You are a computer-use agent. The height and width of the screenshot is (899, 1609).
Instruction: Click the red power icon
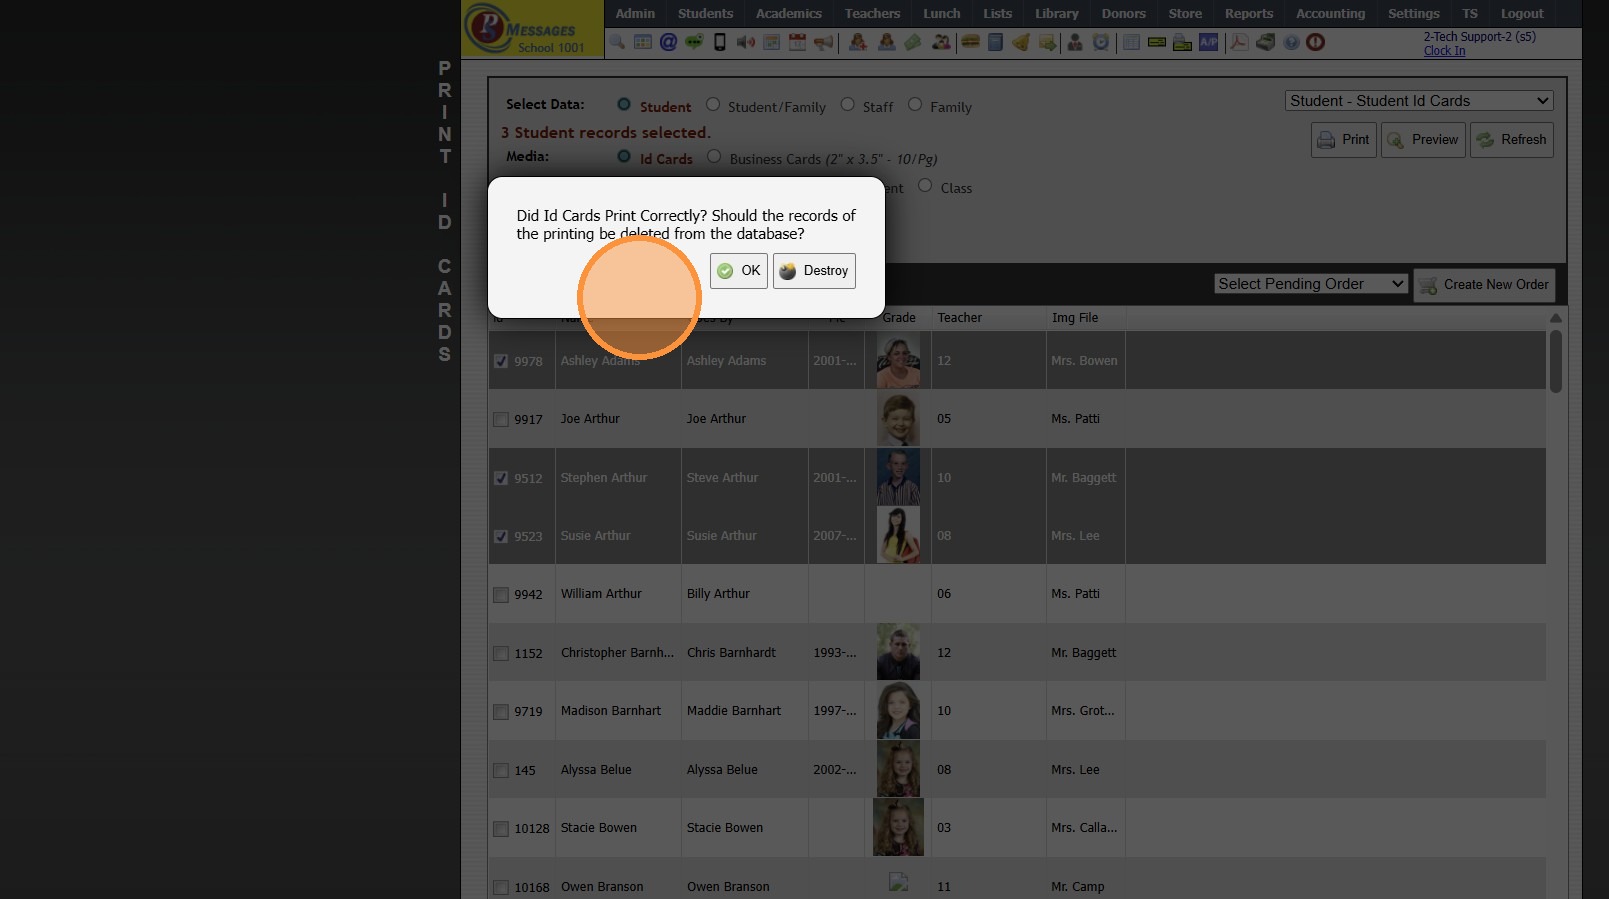coord(1316,42)
